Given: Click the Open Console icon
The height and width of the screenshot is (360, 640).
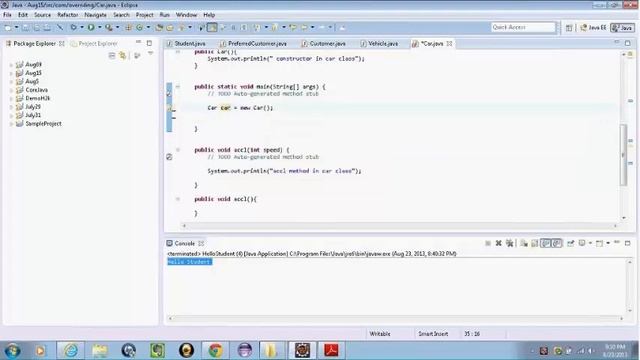Looking at the screenshot, I should point(599,243).
